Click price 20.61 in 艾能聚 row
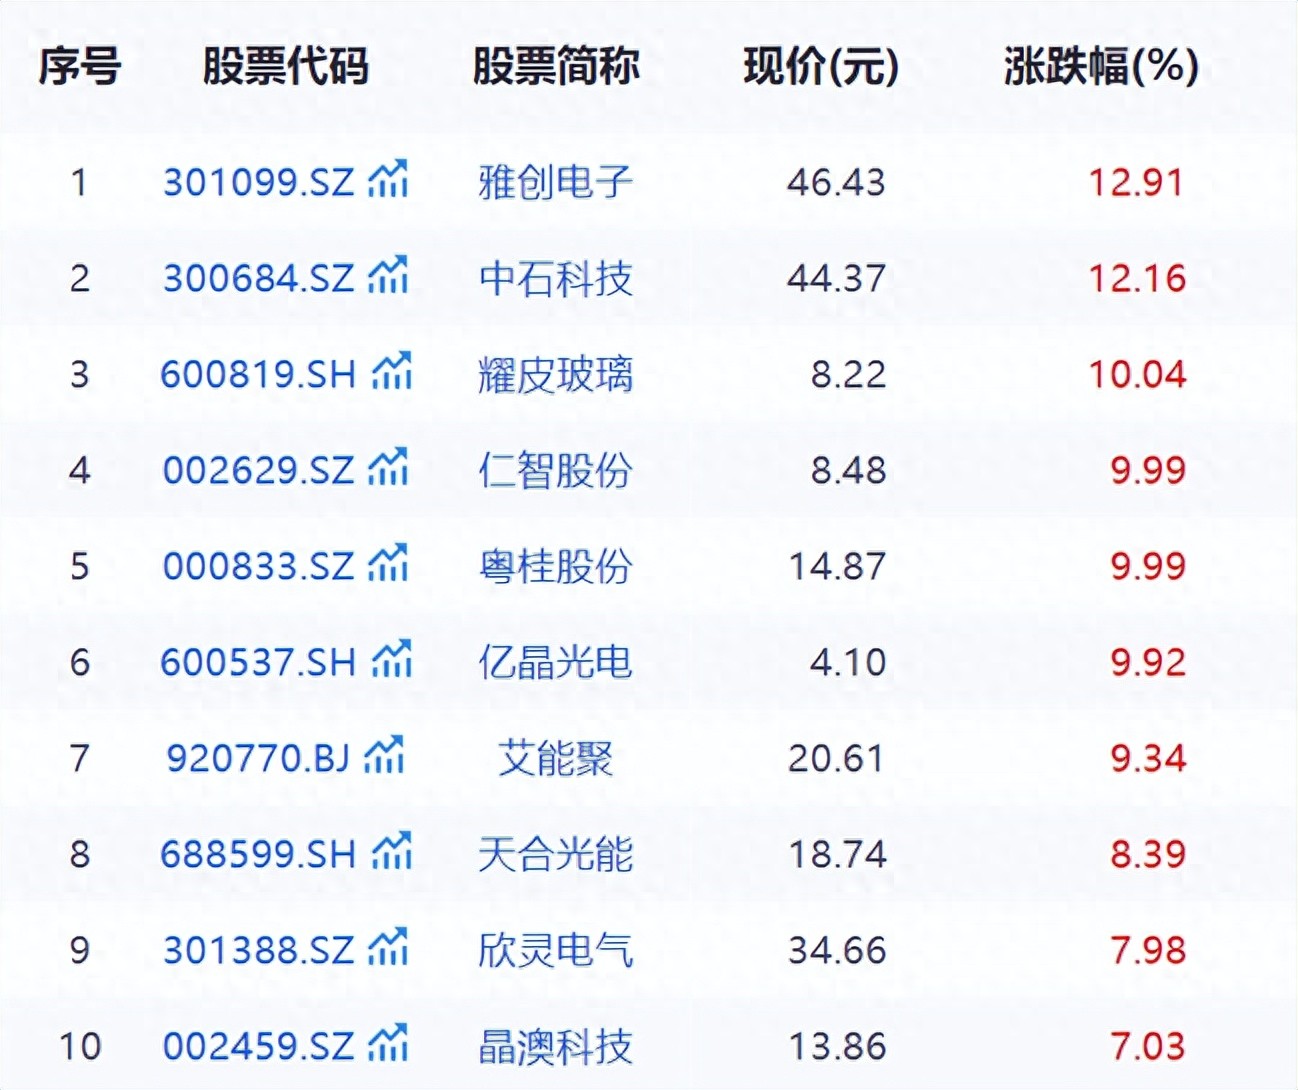Image resolution: width=1298 pixels, height=1090 pixels. coord(836,758)
